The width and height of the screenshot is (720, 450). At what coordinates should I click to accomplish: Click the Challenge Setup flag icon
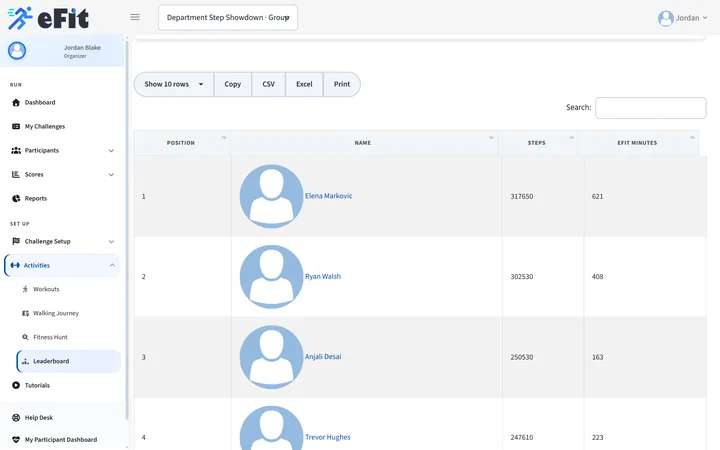pyautogui.click(x=16, y=241)
